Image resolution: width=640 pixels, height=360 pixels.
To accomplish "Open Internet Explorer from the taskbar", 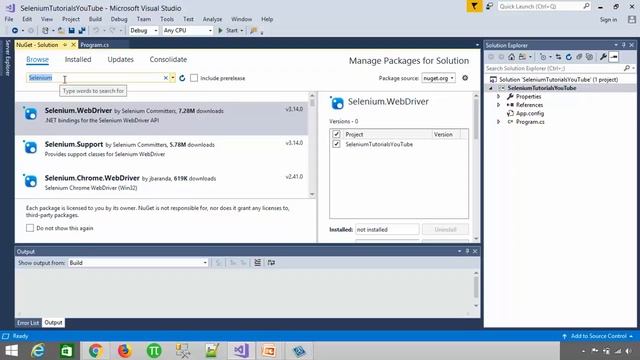I will tap(38, 351).
